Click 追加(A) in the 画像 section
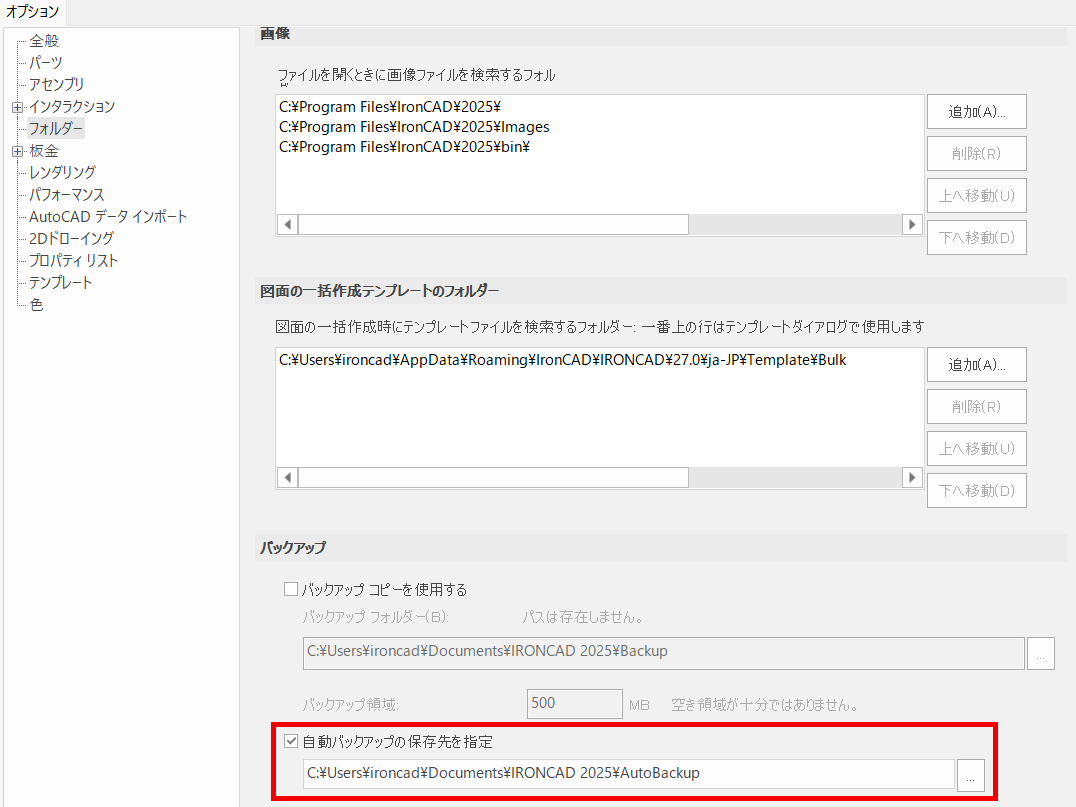Viewport: 1076px width, 807px height. [x=976, y=112]
